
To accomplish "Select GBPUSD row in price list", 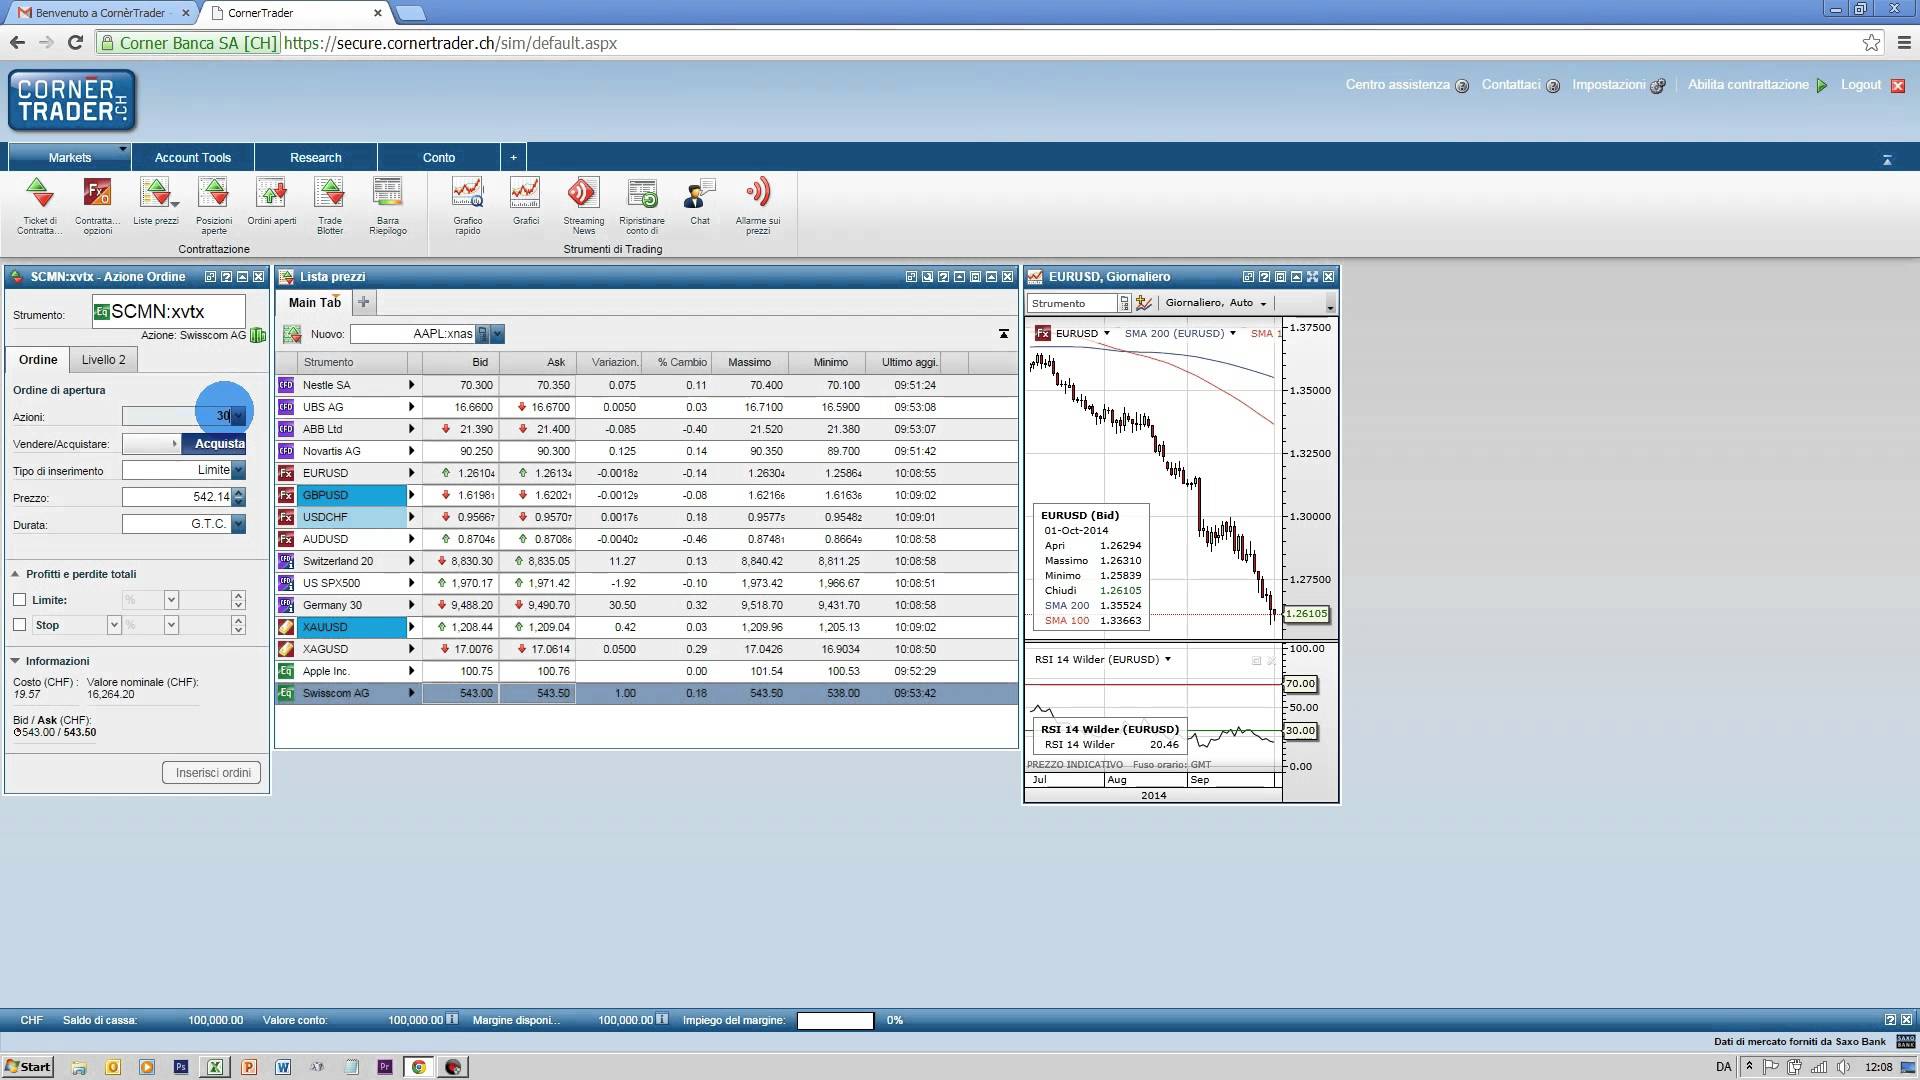I will (646, 495).
